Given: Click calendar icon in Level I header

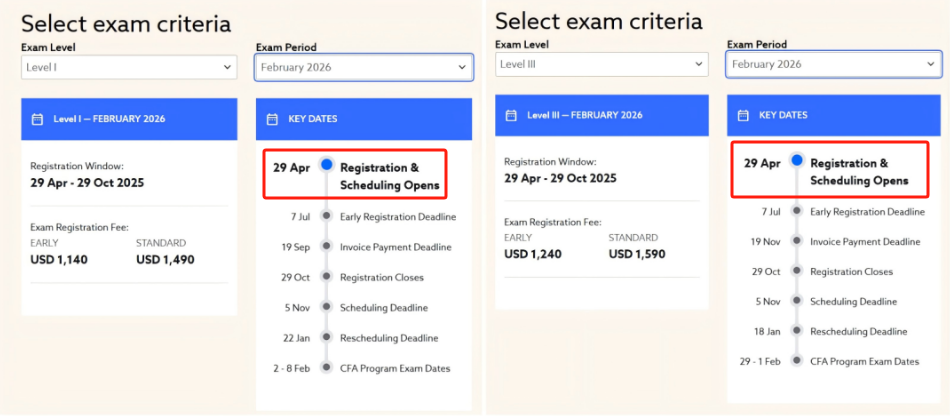Looking at the screenshot, I should [37, 119].
